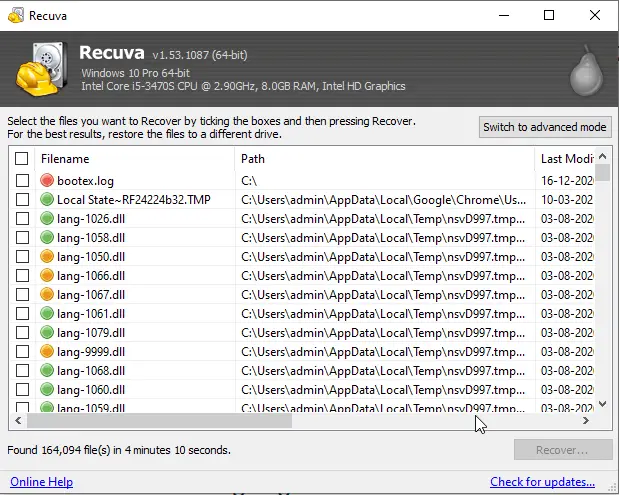
Task: Click orange status dot for lang-1050.dll
Action: click(x=47, y=256)
